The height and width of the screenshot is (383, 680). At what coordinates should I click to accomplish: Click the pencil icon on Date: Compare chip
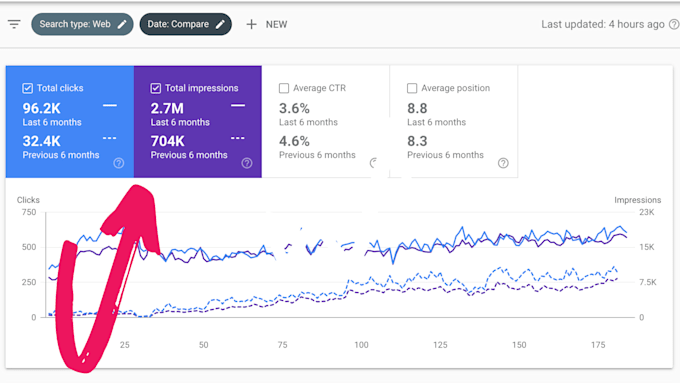[x=220, y=24]
